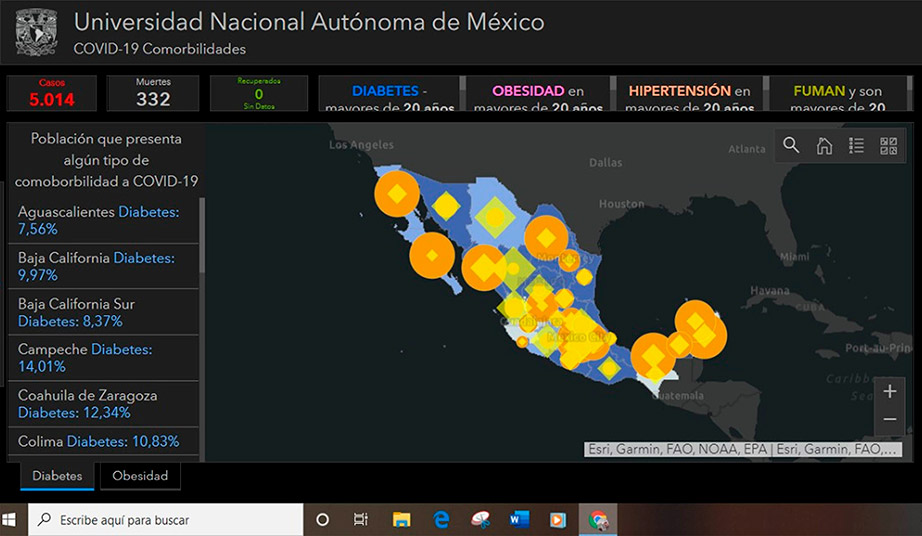The image size is (922, 536).
Task: Click the orange circle over Baja California
Action: coord(397,193)
